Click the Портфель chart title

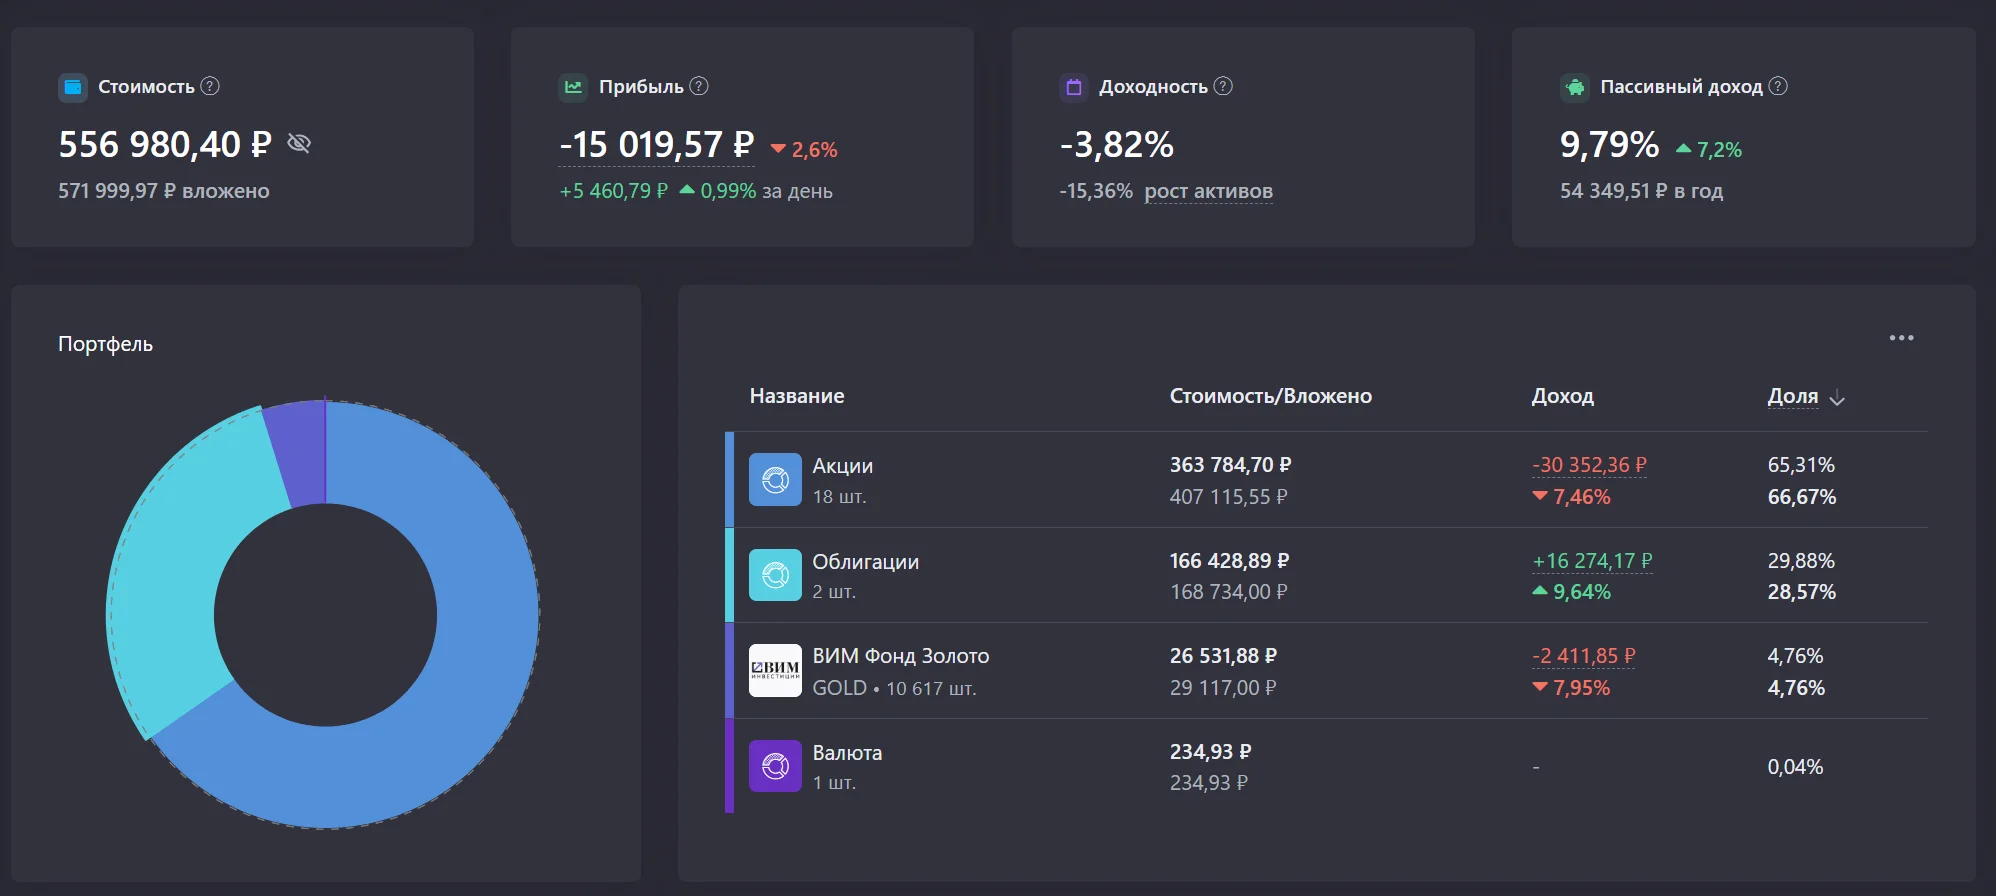(x=105, y=344)
